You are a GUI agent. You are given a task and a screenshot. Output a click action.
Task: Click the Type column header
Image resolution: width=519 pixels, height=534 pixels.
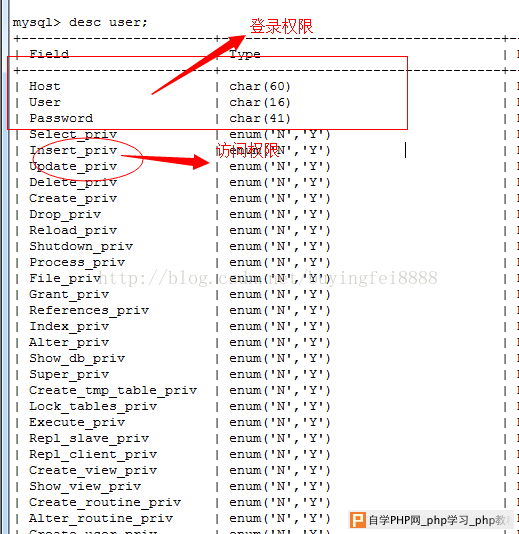coord(245,54)
